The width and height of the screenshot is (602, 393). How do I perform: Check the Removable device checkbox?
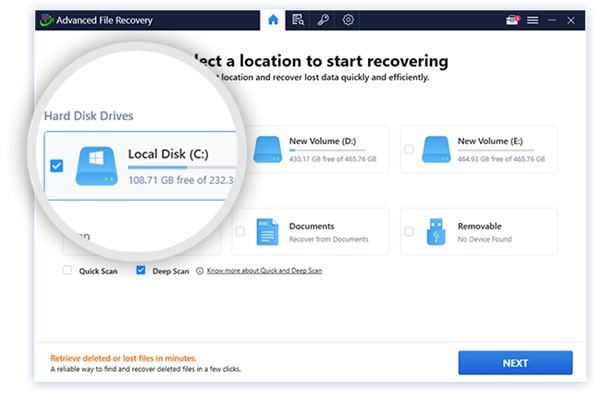point(409,231)
